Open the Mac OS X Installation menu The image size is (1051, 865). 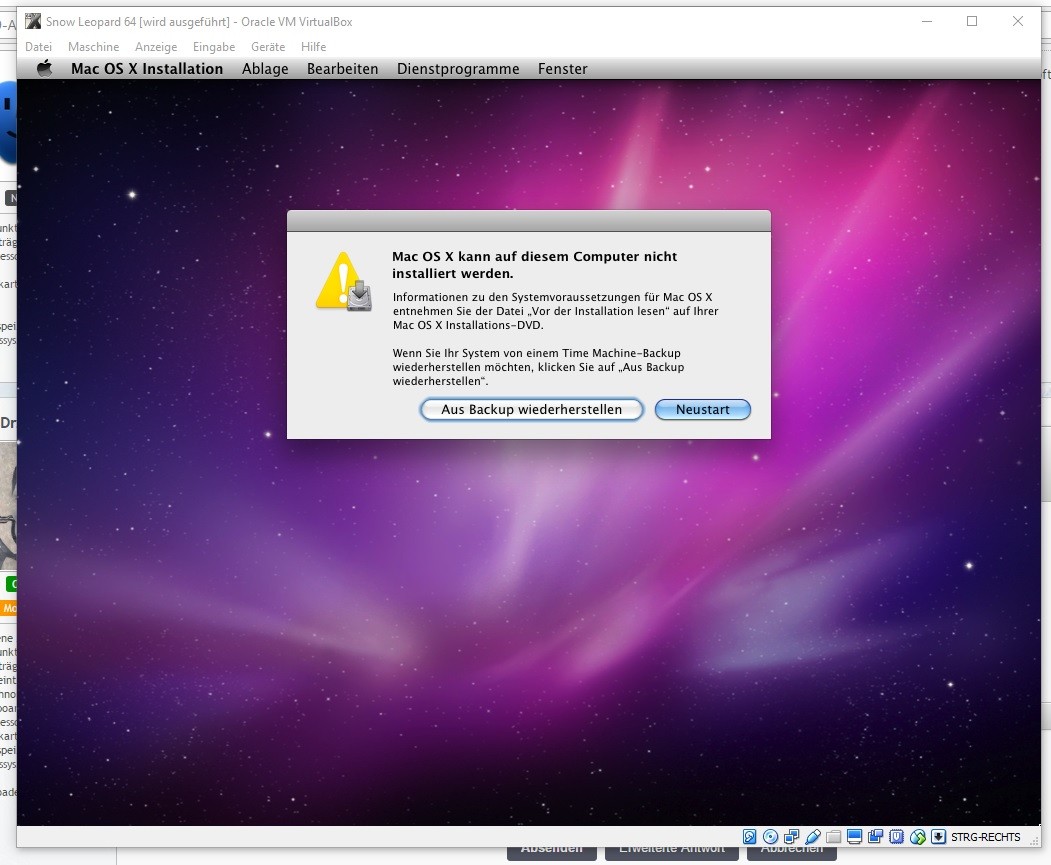pyautogui.click(x=147, y=69)
